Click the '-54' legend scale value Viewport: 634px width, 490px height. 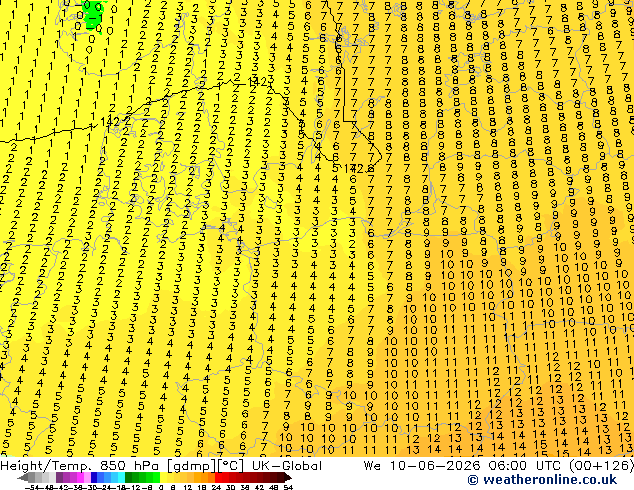tap(32, 487)
